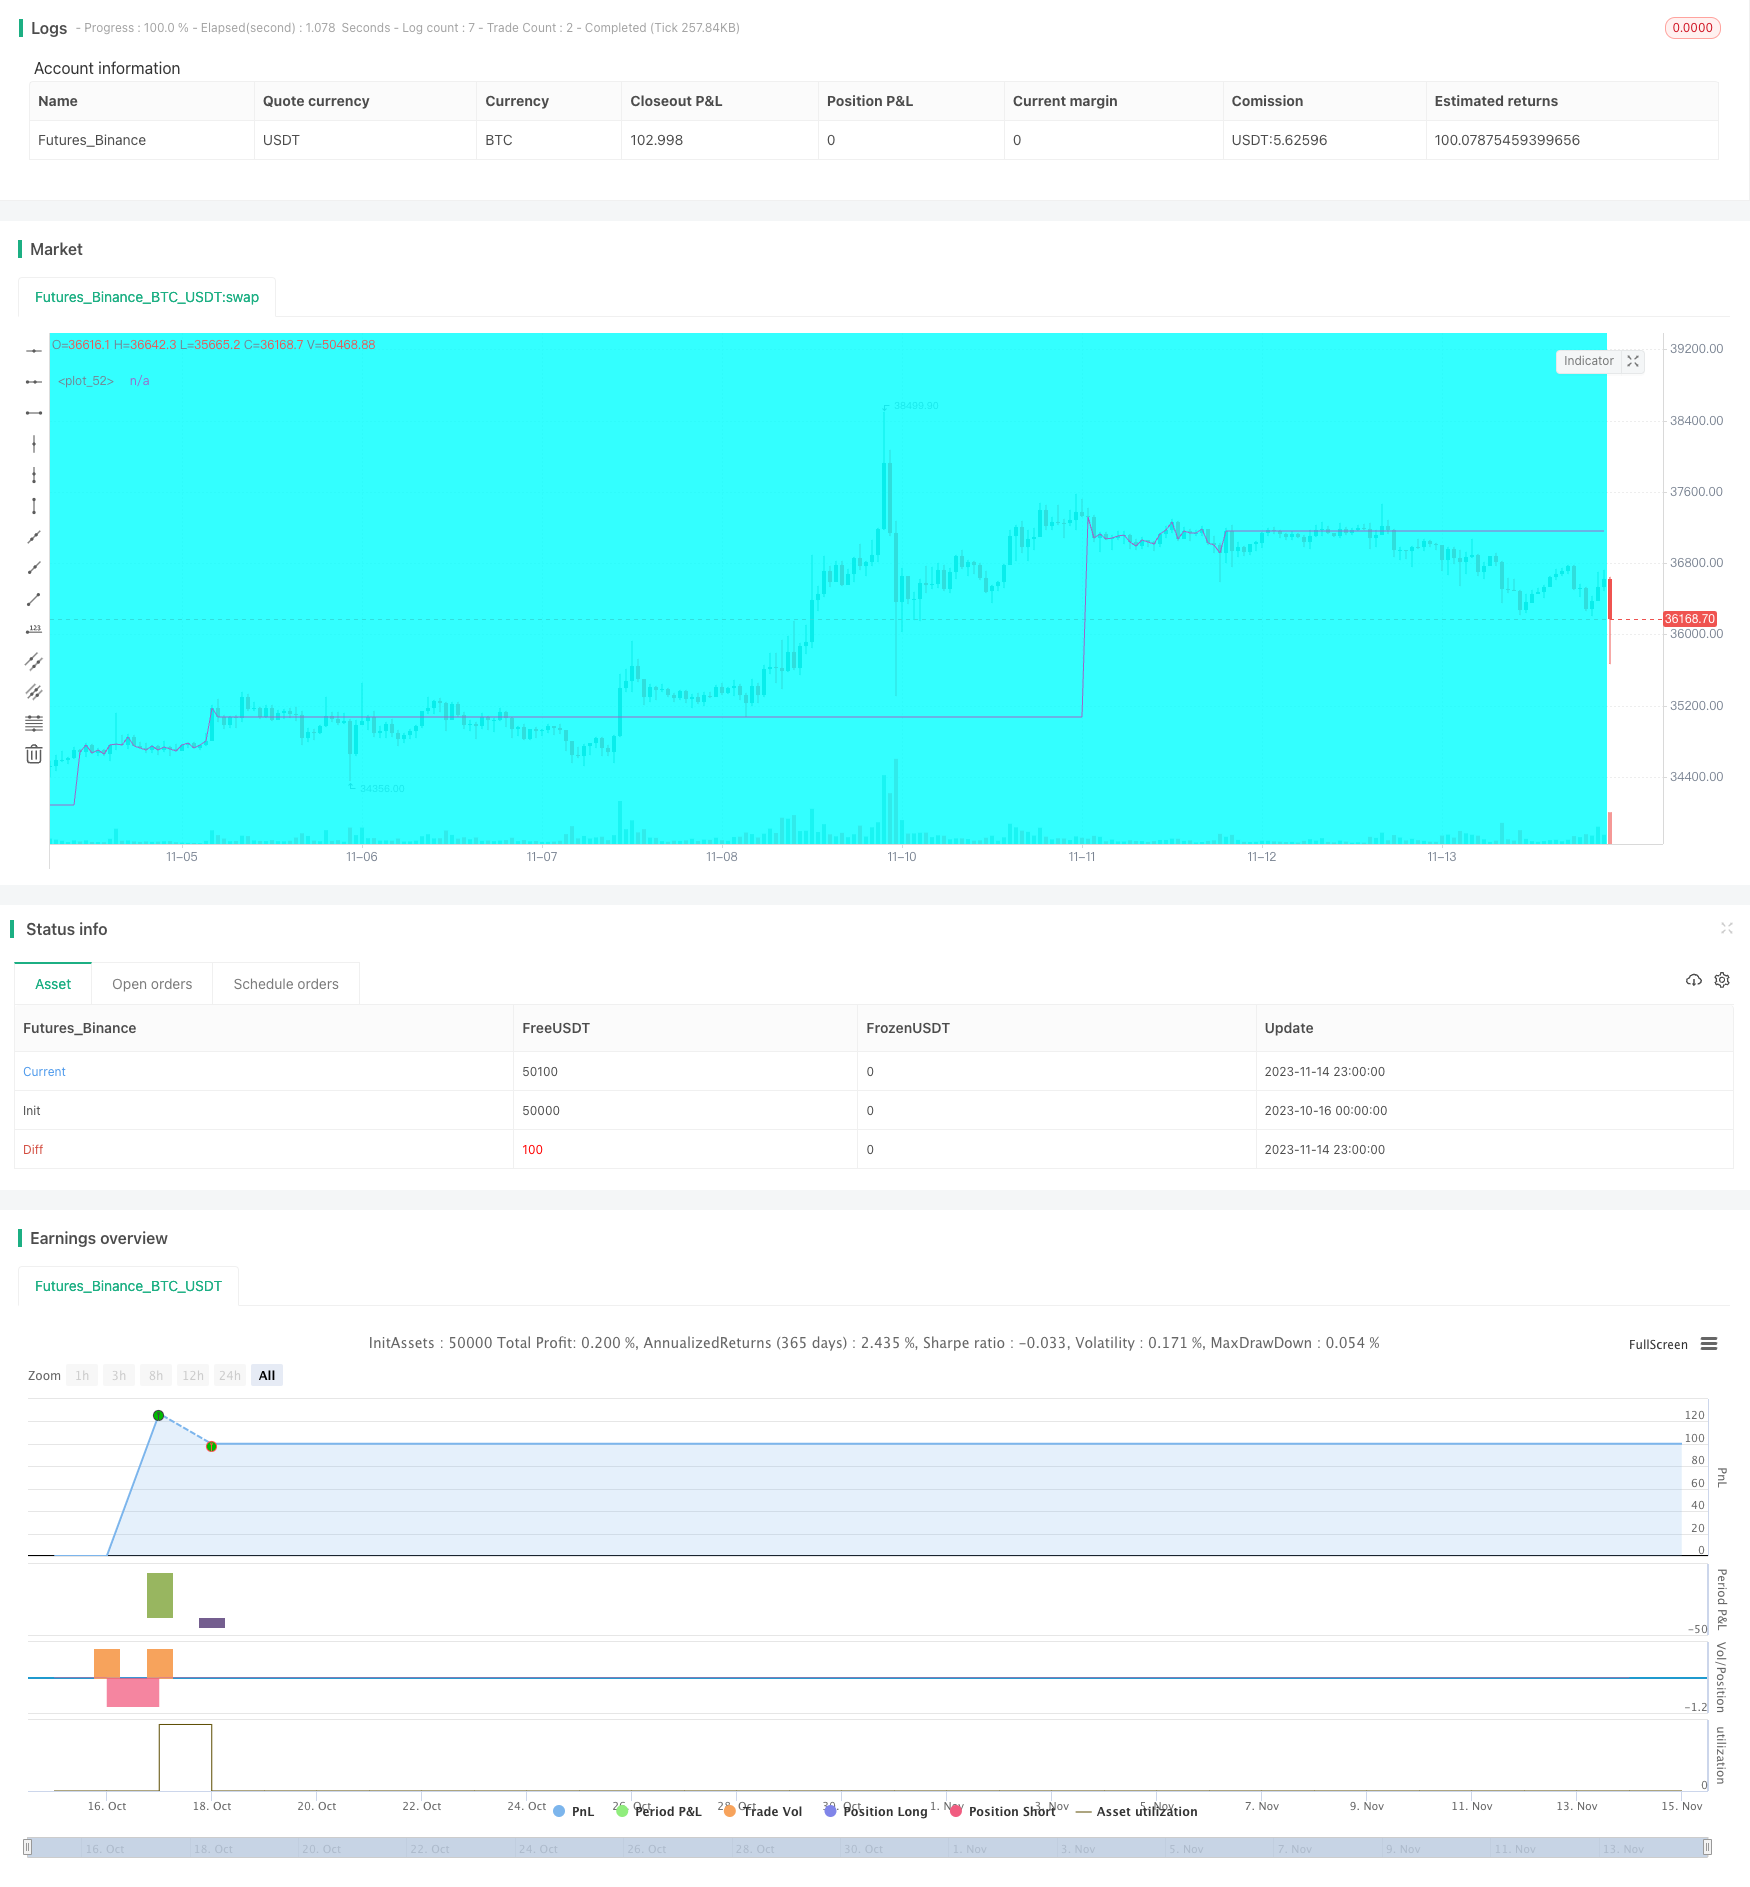Click the green PnL peak marker
The image size is (1750, 1887).
(x=158, y=1415)
